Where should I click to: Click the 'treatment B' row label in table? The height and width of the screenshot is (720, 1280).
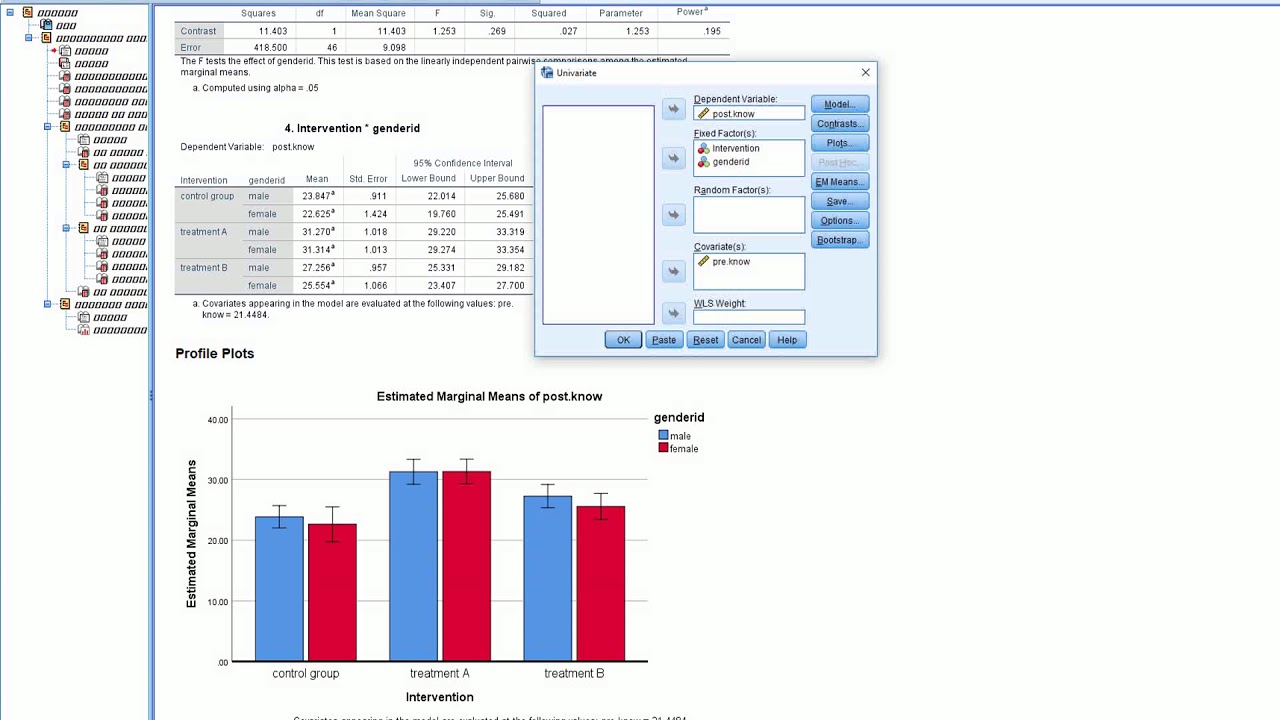pos(204,268)
